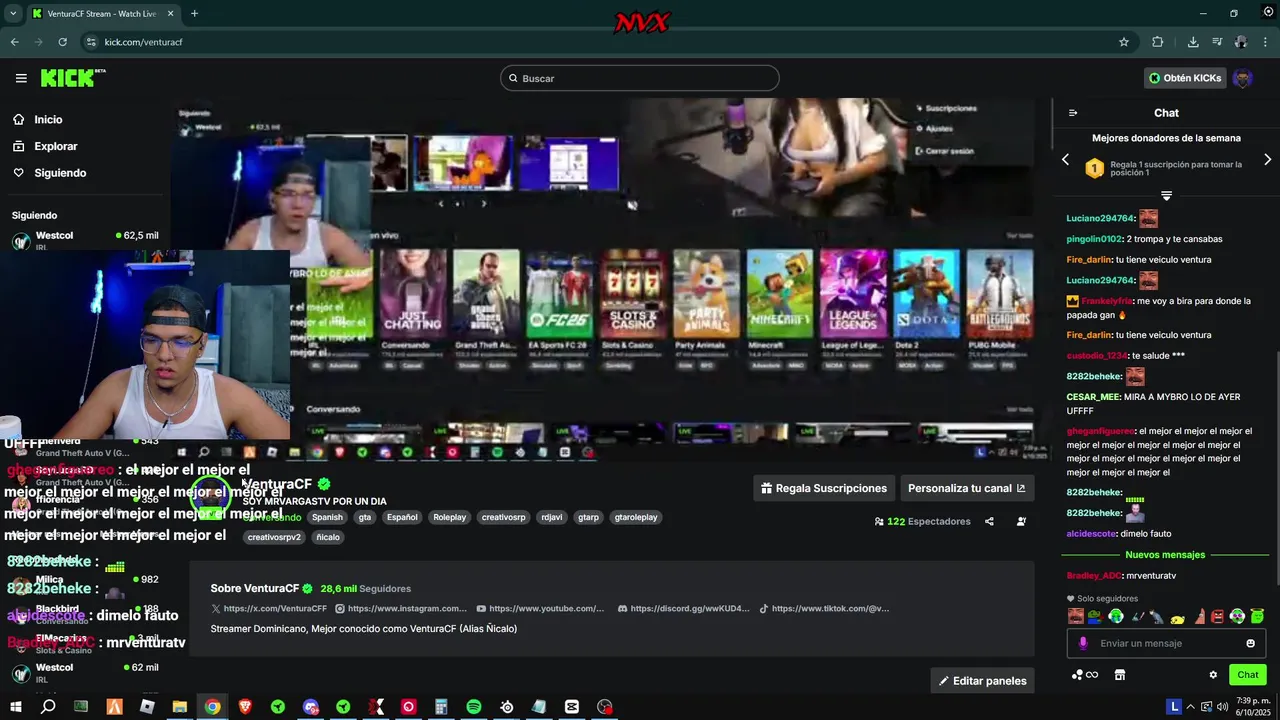
Task: Click username Bradley_ADC in chat
Action: pos(1094,576)
